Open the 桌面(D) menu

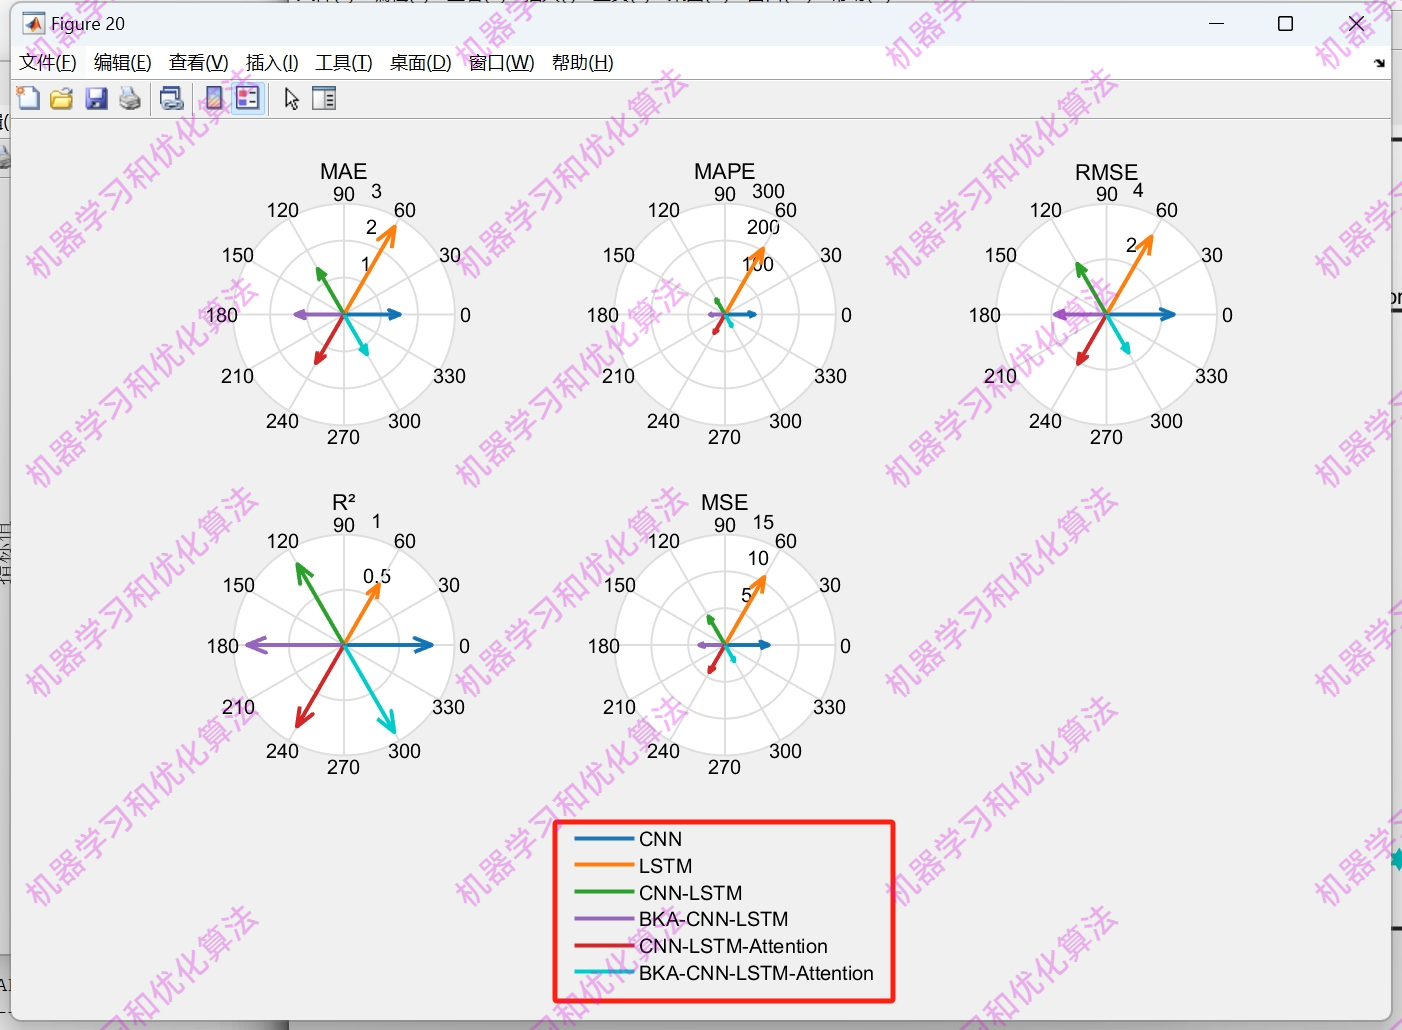pos(421,63)
